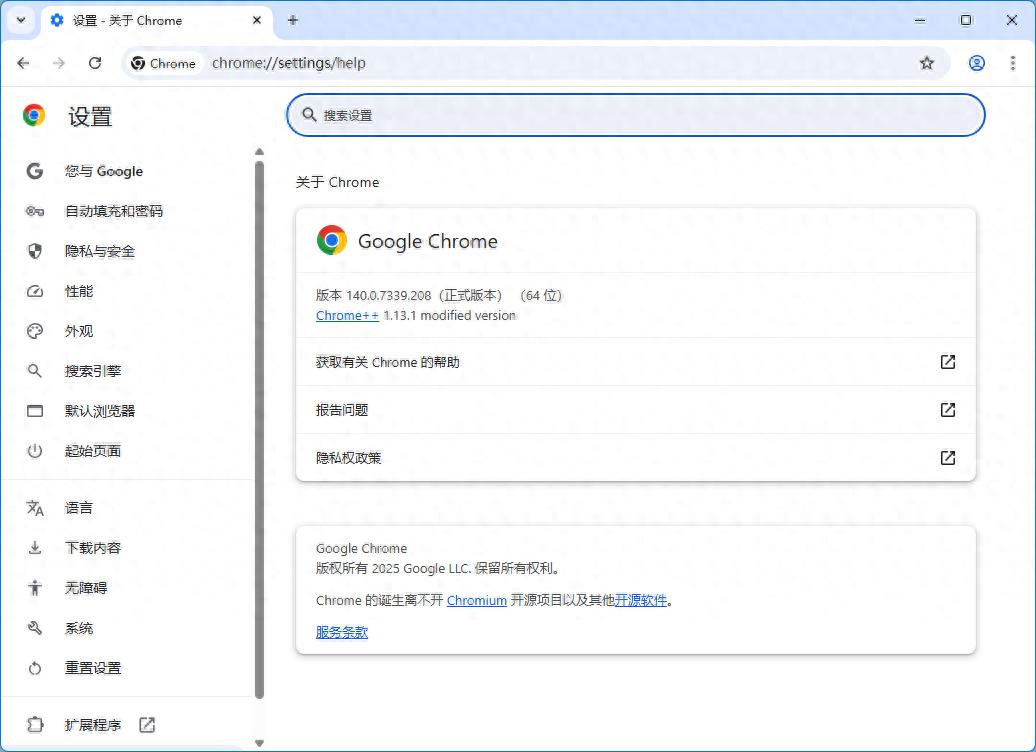This screenshot has height=752, width=1036.
Task: Open the 服务条款 link
Action: [x=342, y=632]
